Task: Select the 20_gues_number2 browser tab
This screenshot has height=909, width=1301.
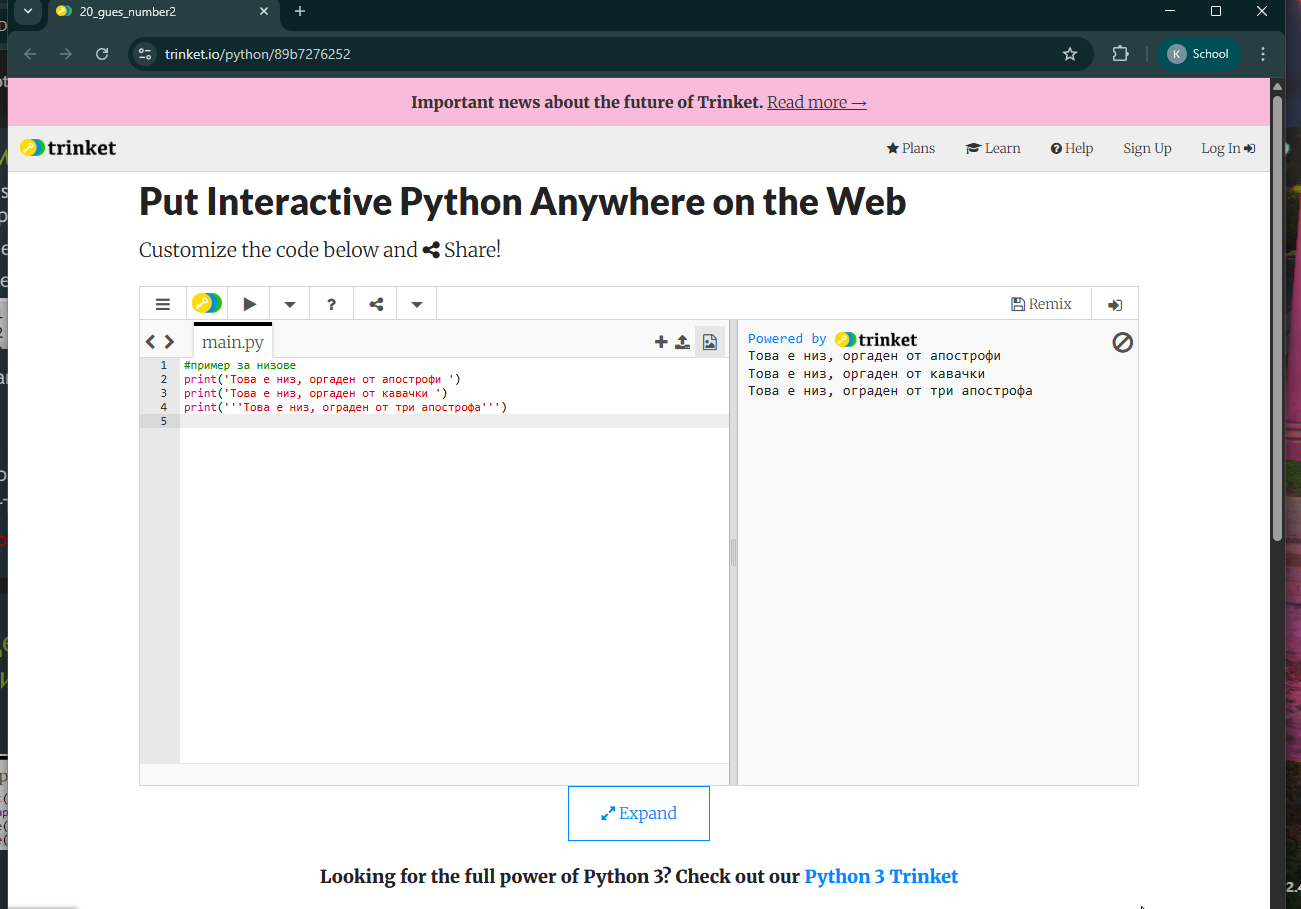Action: pyautogui.click(x=163, y=11)
